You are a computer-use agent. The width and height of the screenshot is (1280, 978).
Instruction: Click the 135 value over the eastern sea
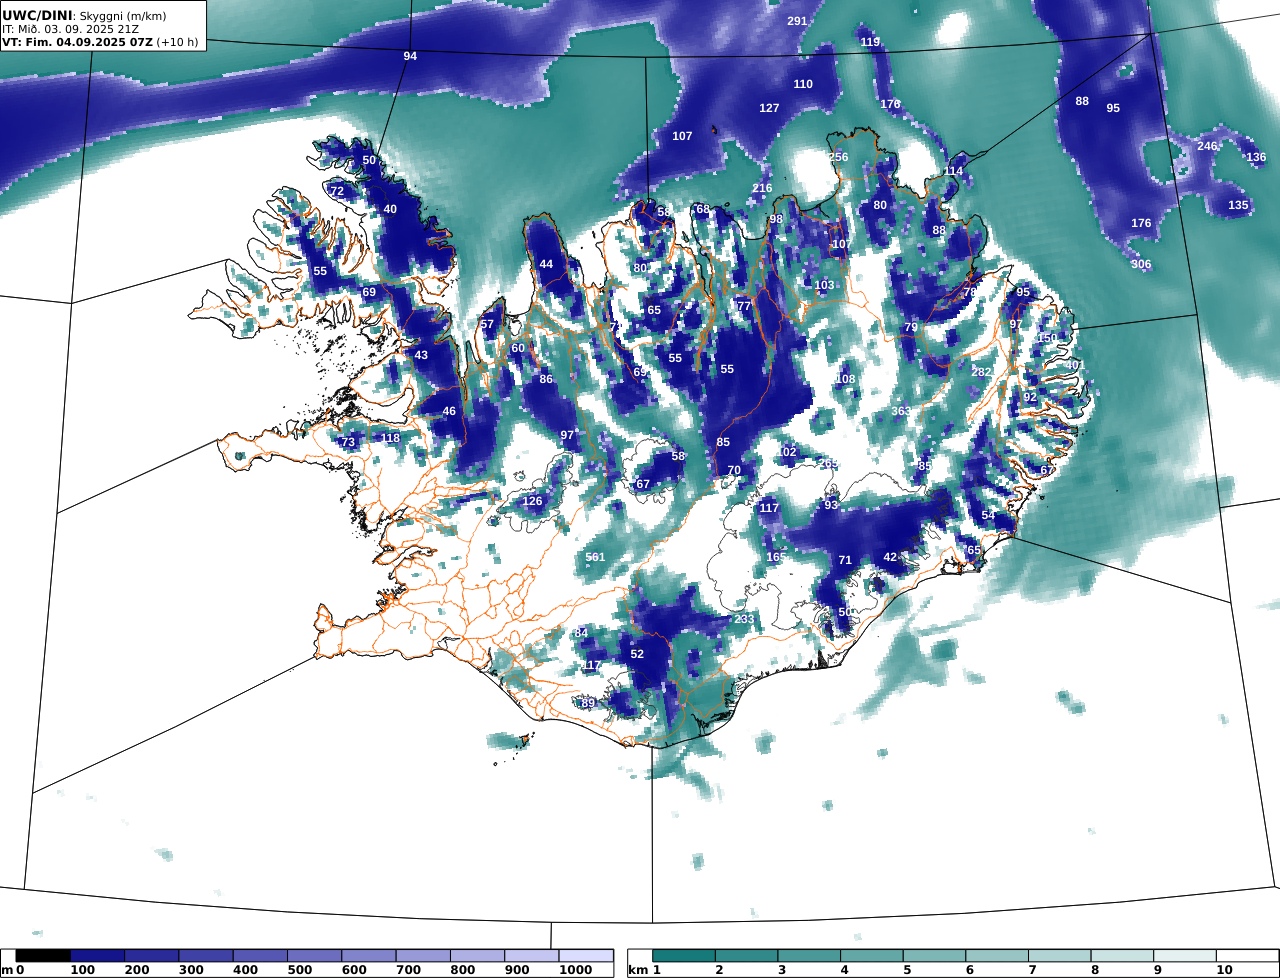1238,205
